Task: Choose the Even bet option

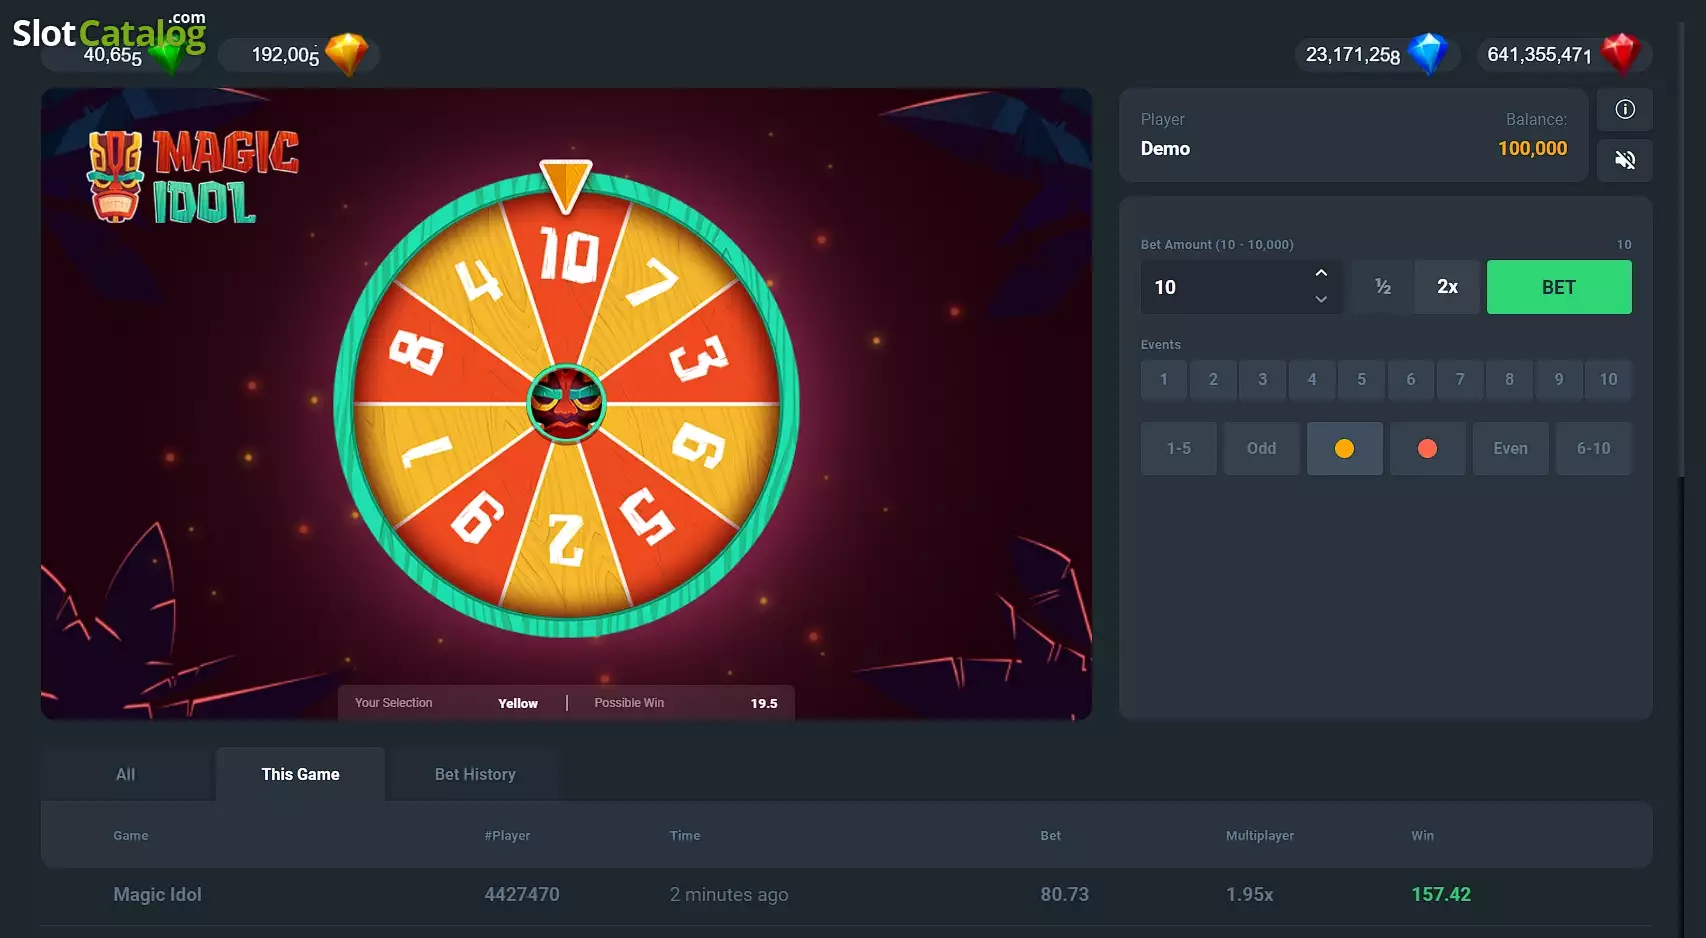Action: pos(1510,449)
